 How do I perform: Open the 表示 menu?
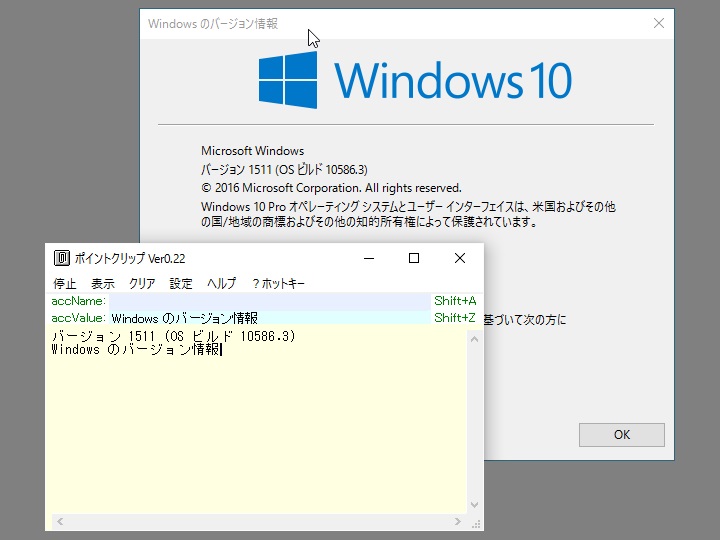click(102, 283)
